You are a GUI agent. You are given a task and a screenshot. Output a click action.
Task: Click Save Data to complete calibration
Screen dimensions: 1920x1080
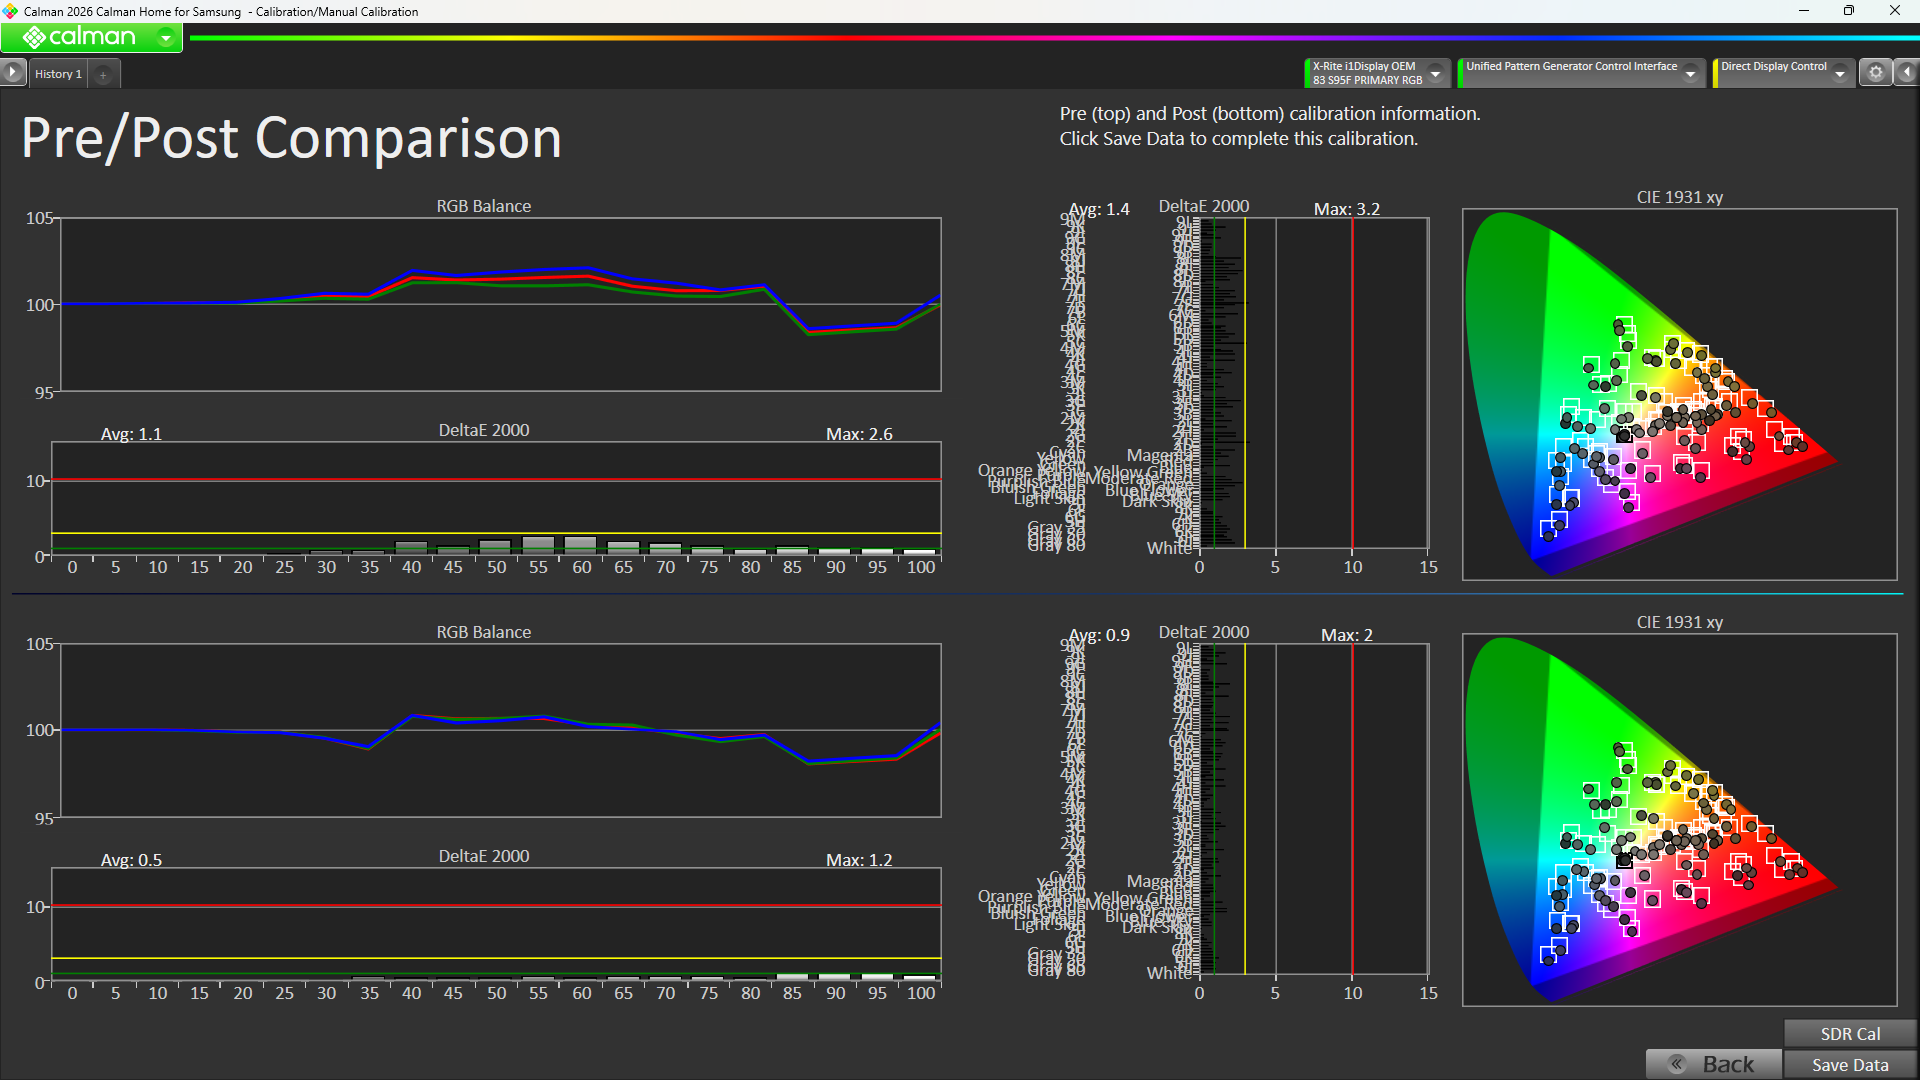1850,1064
